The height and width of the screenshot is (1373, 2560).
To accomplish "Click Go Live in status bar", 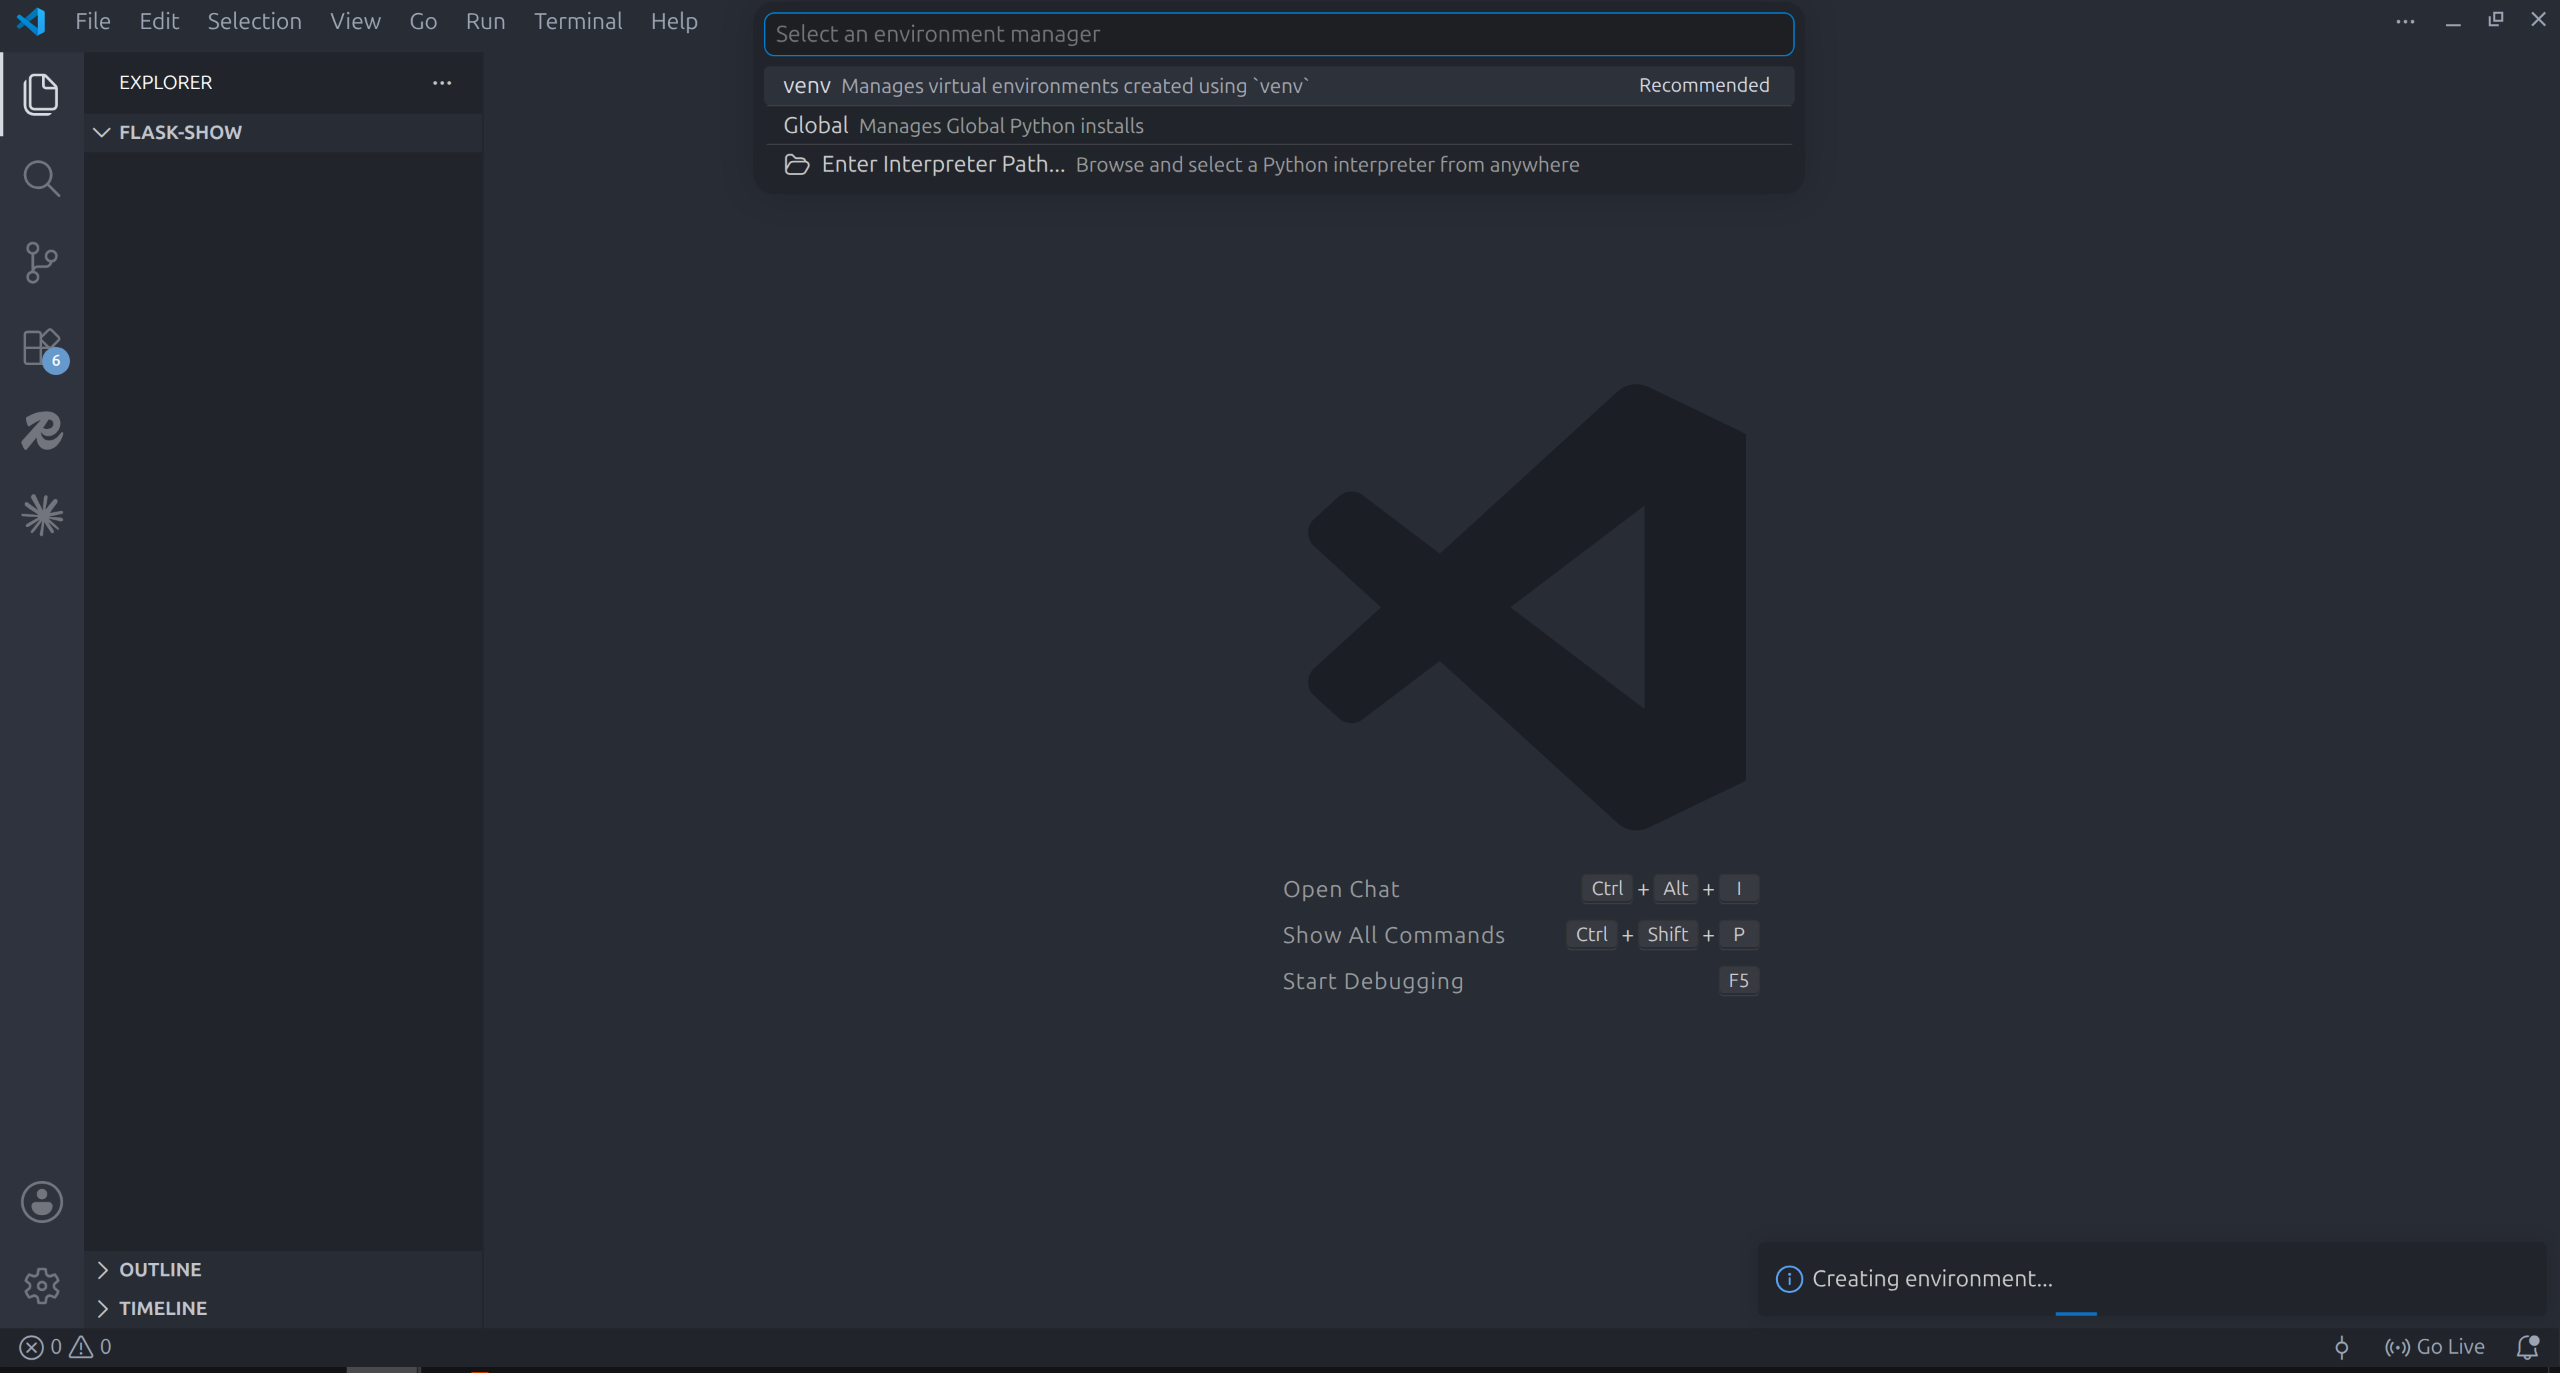I will [x=2434, y=1347].
